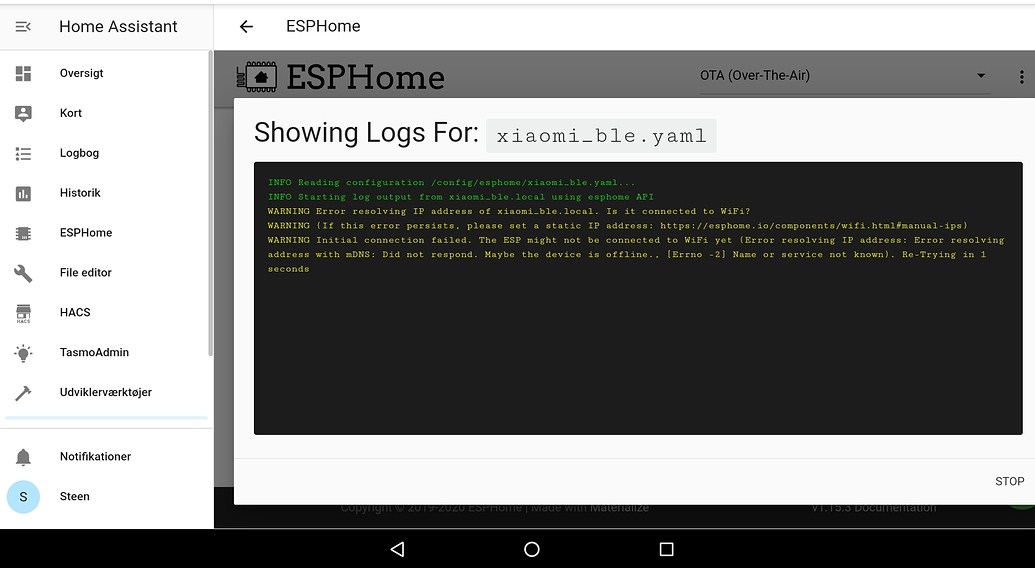Grab the sidebar vertical scrollbar
Image resolution: width=1035 pixels, height=568 pixels.
(211, 205)
